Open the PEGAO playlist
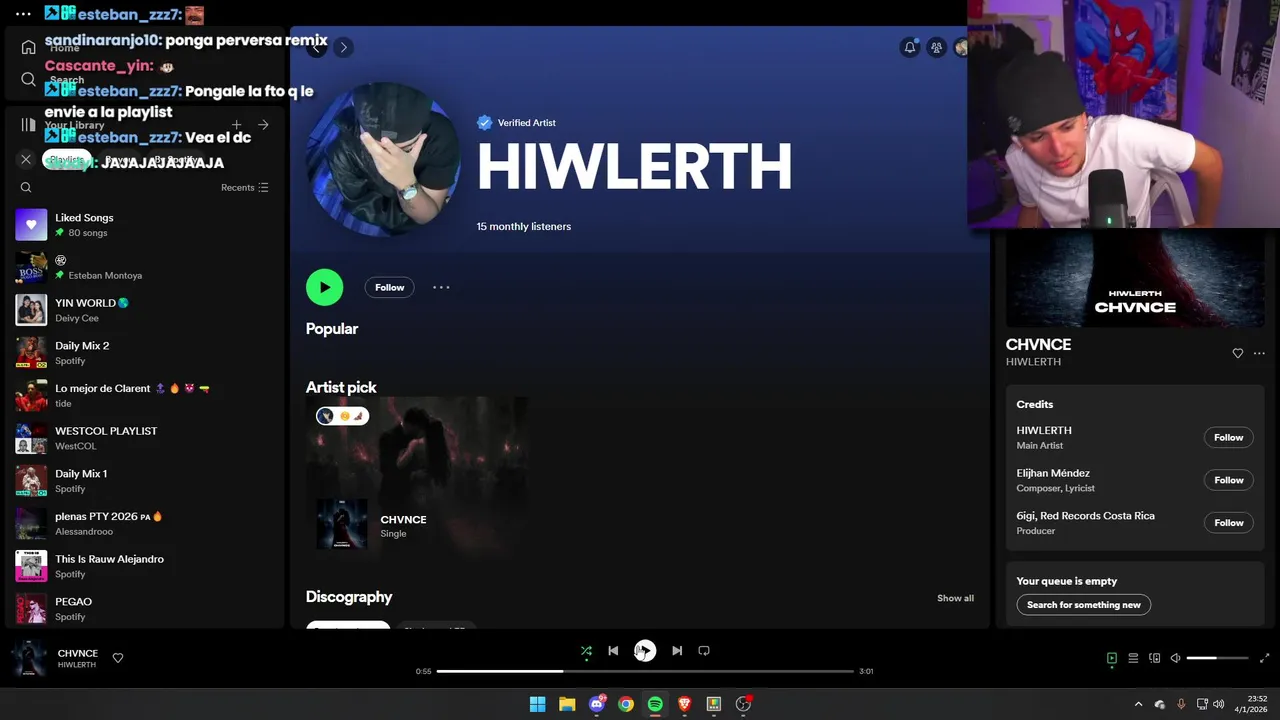 (144, 608)
